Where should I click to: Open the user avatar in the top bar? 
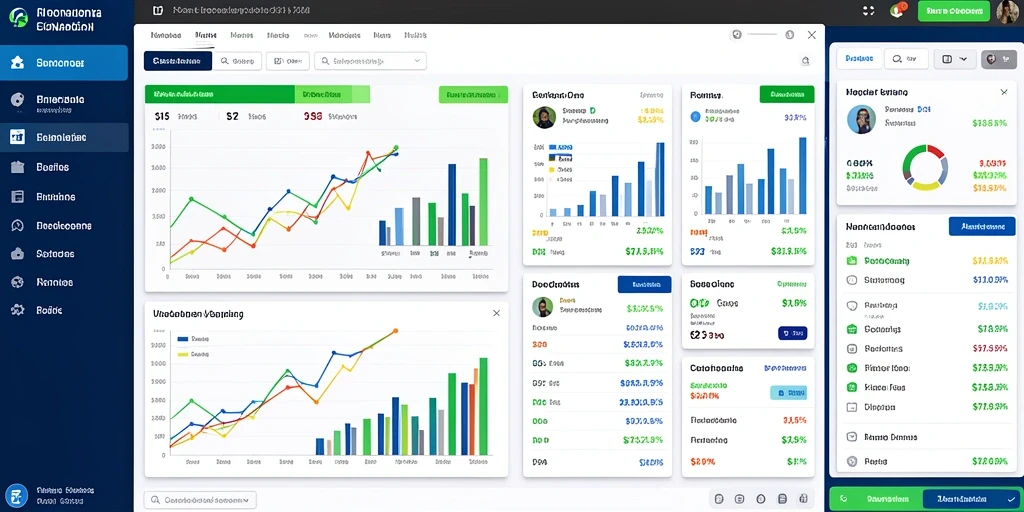[1008, 12]
